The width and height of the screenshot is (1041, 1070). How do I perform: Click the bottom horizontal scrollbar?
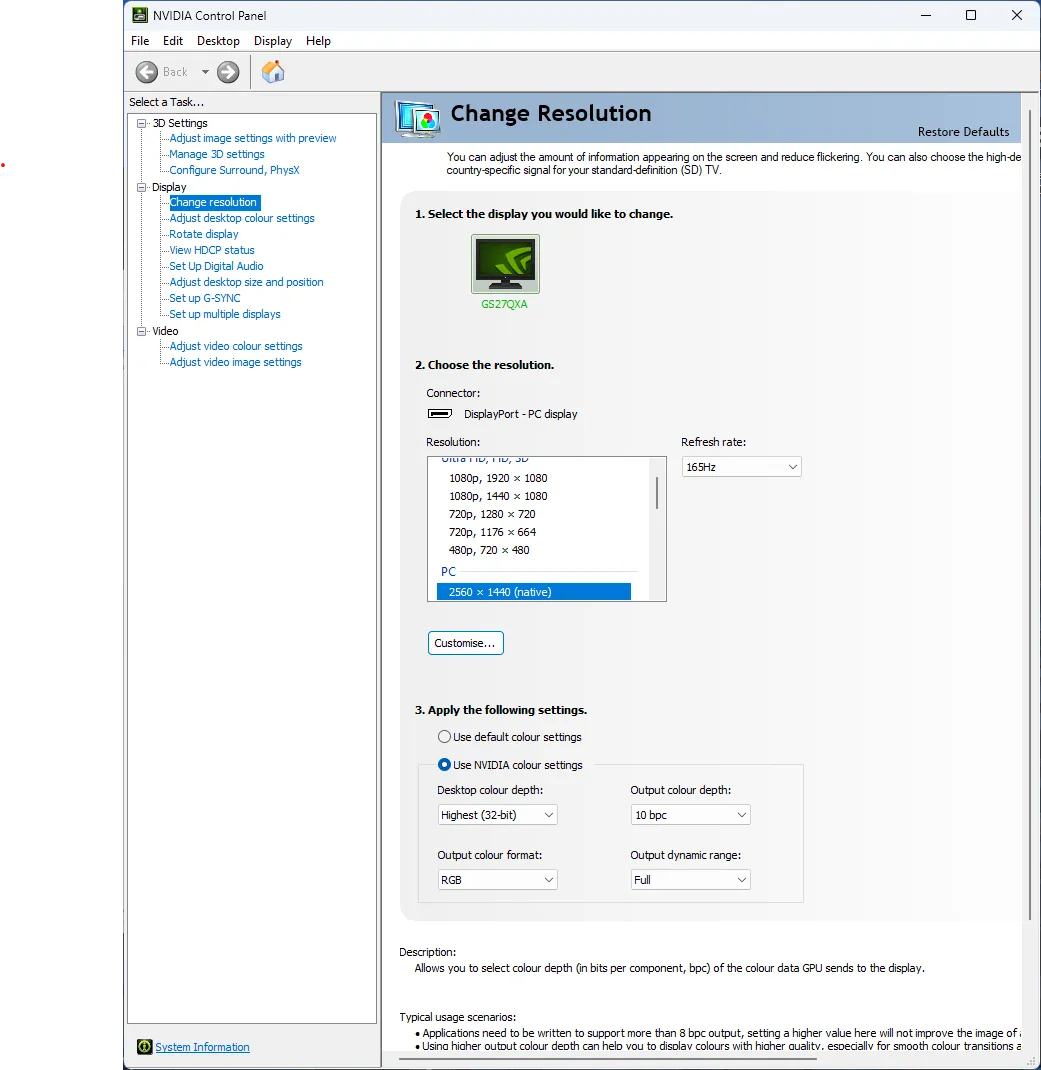pos(607,1059)
